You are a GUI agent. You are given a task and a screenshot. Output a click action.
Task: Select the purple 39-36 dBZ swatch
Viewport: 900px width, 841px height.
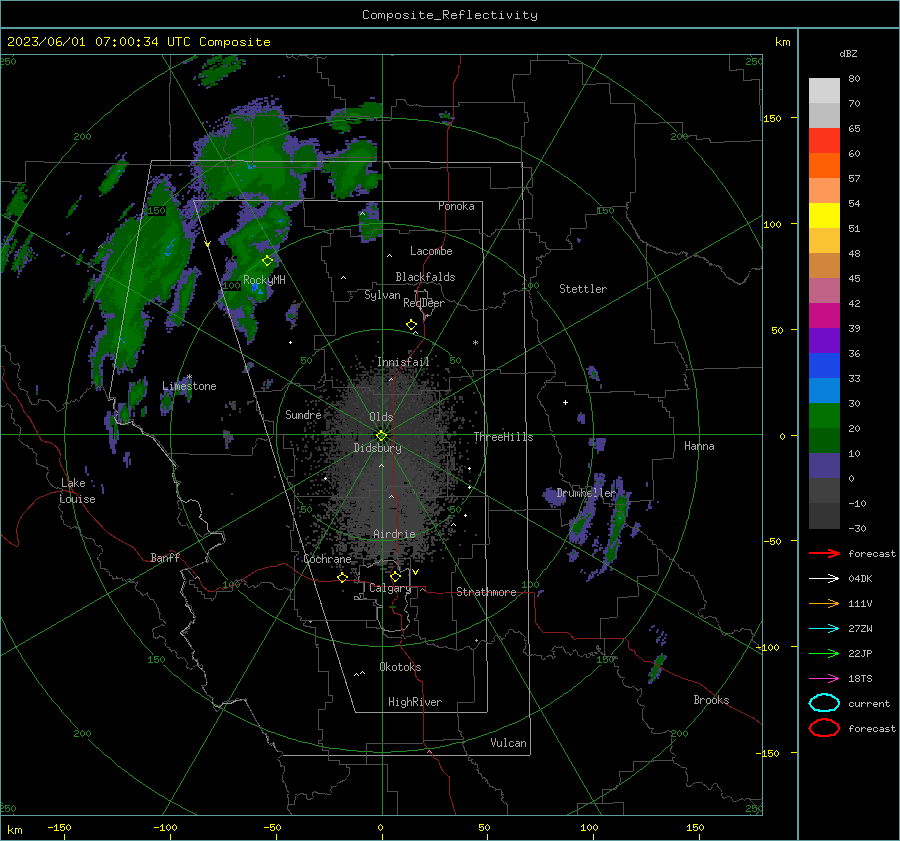click(x=824, y=341)
